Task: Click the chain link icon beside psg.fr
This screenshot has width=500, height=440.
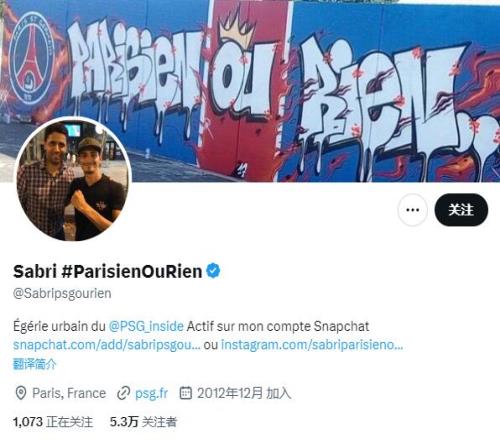Action: point(123,393)
